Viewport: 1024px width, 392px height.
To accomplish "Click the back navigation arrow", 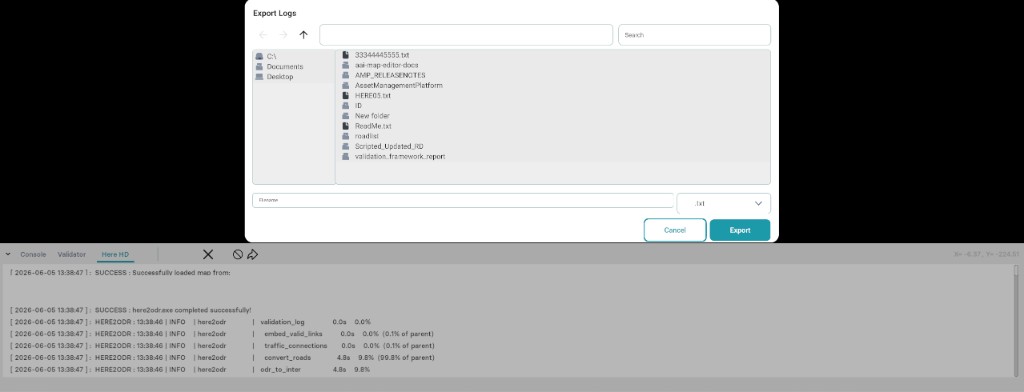I will click(x=263, y=35).
